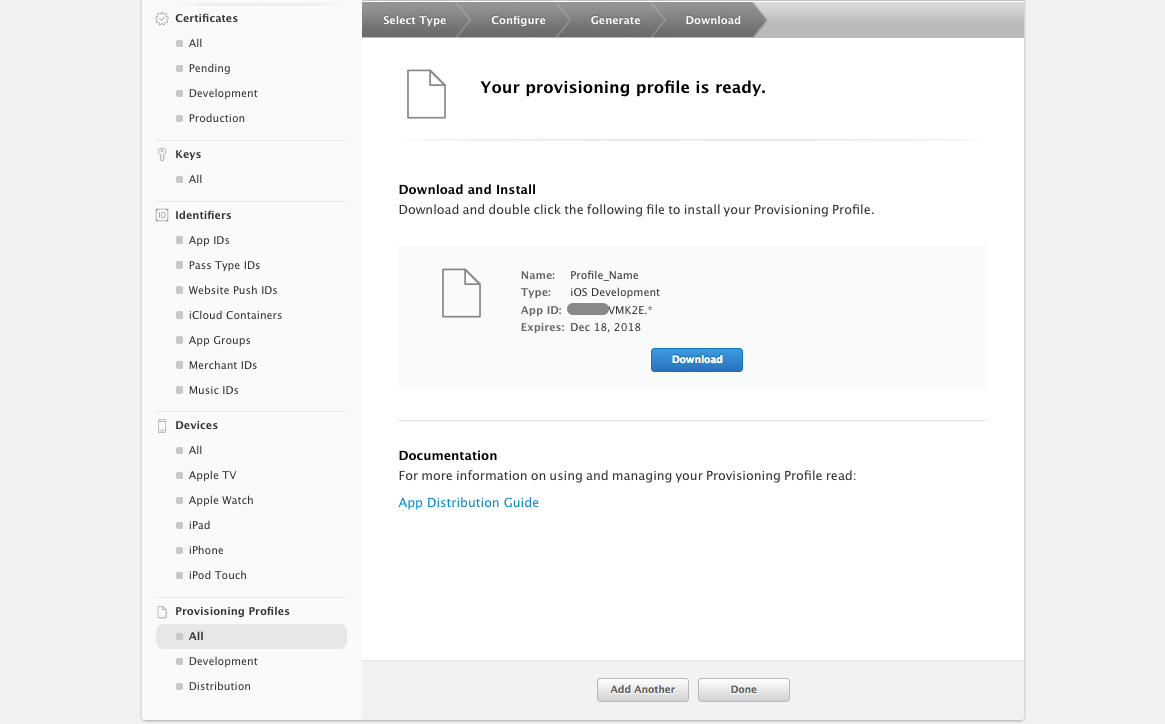Image resolution: width=1165 pixels, height=724 pixels.
Task: Download the provisioning profile
Action: coord(696,360)
